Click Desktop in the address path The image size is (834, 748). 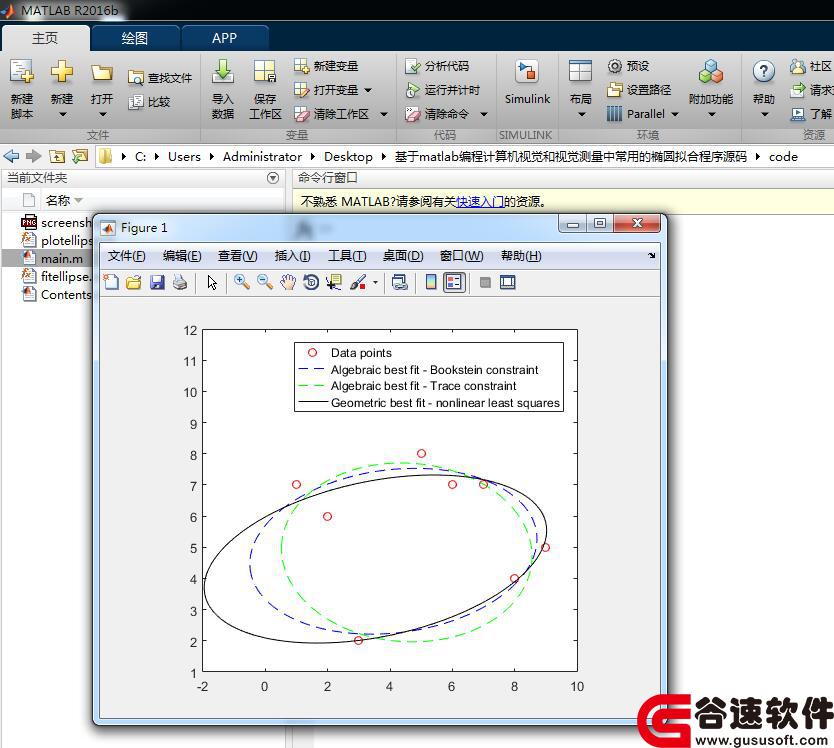[348, 156]
